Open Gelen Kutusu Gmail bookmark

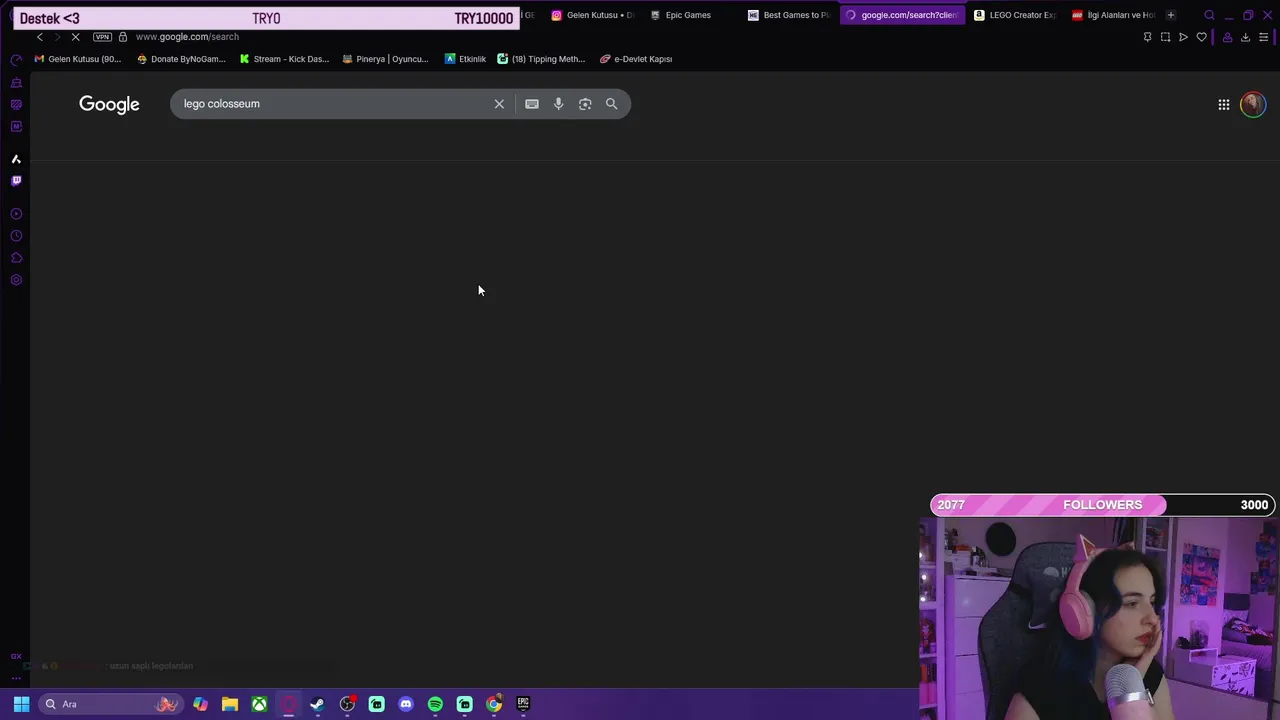78,59
